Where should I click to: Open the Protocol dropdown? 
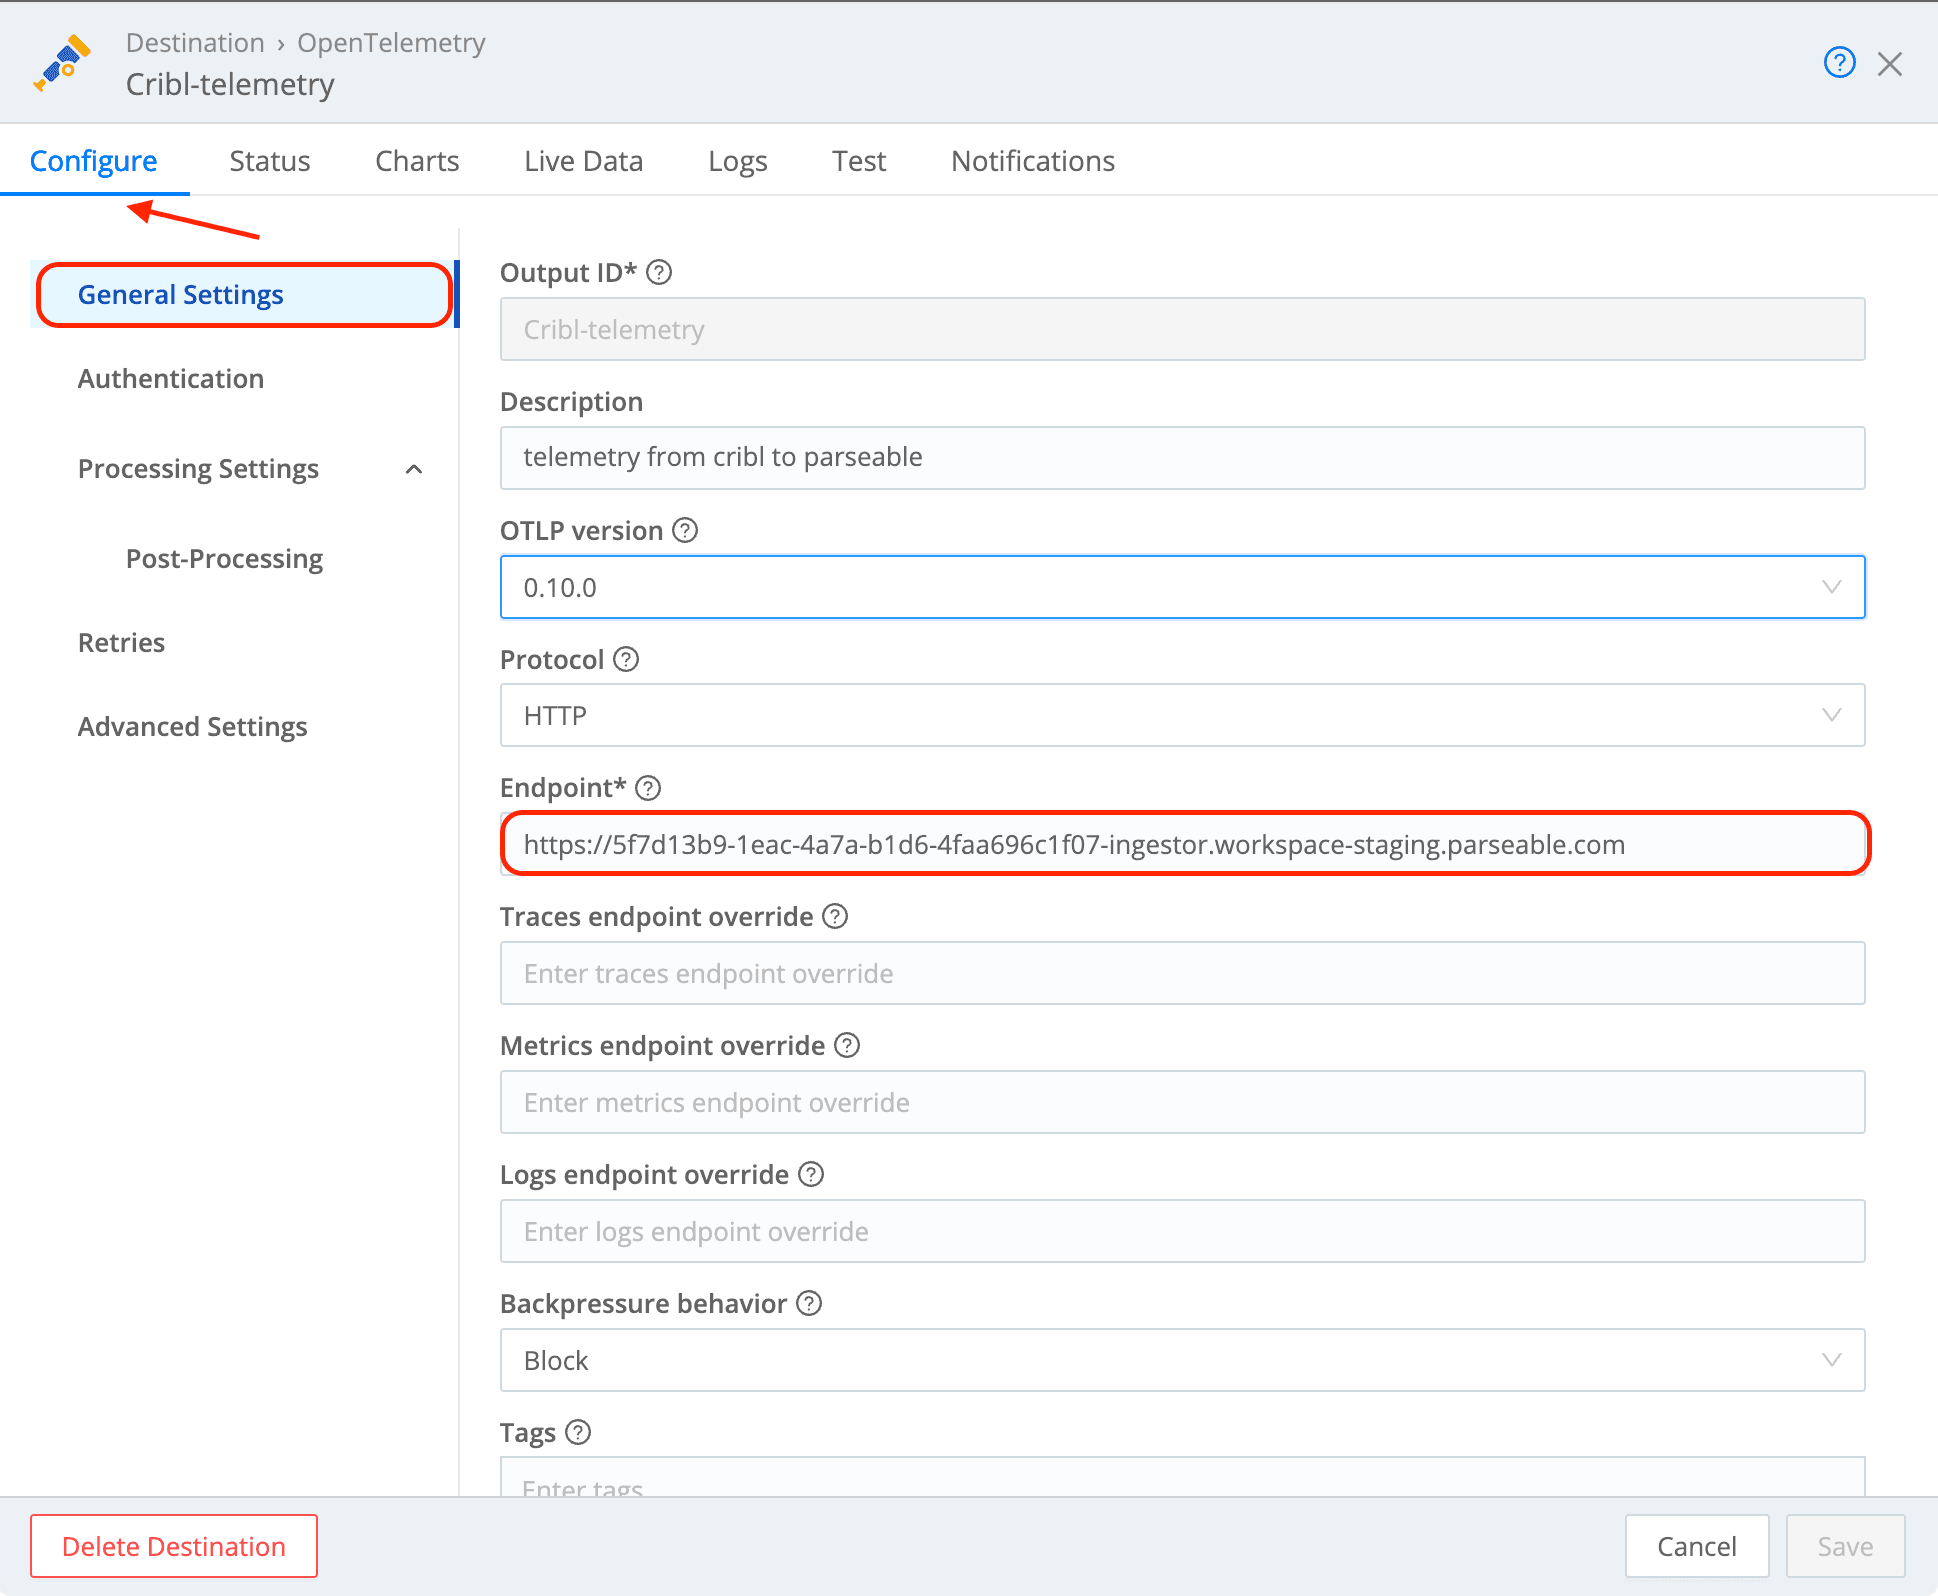pyautogui.click(x=1831, y=715)
